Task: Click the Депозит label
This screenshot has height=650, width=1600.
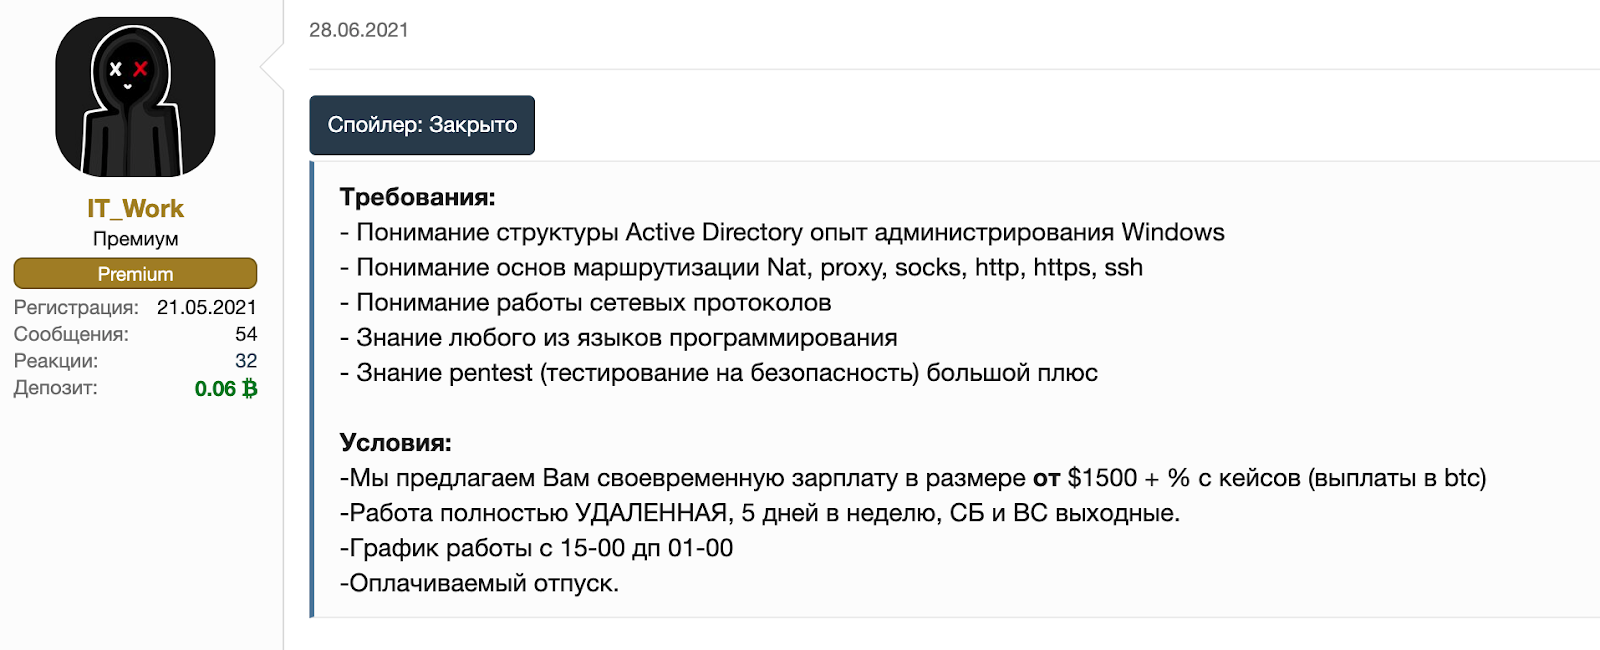Action: pyautogui.click(x=56, y=388)
